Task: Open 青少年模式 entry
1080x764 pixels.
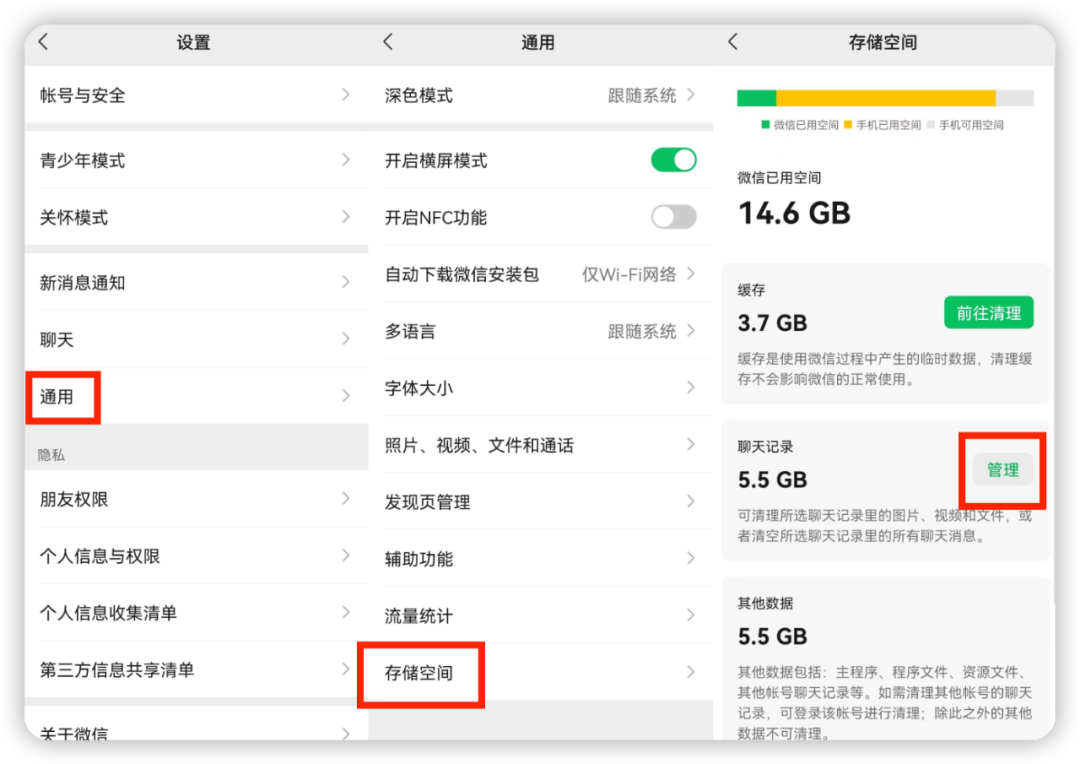Action: tap(196, 161)
